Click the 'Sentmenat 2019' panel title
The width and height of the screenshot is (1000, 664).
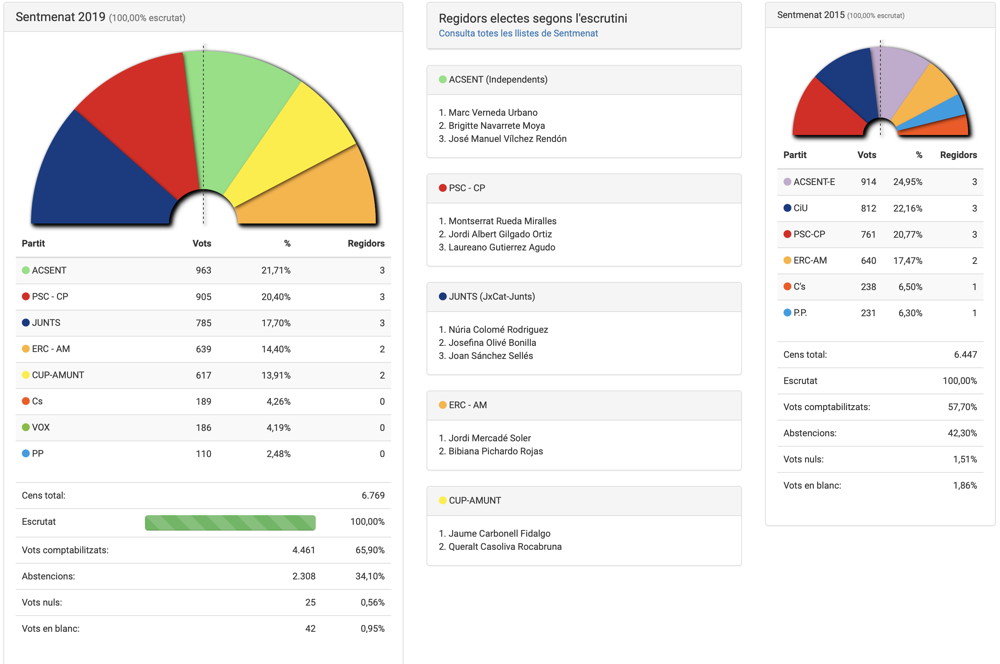[x=60, y=18]
